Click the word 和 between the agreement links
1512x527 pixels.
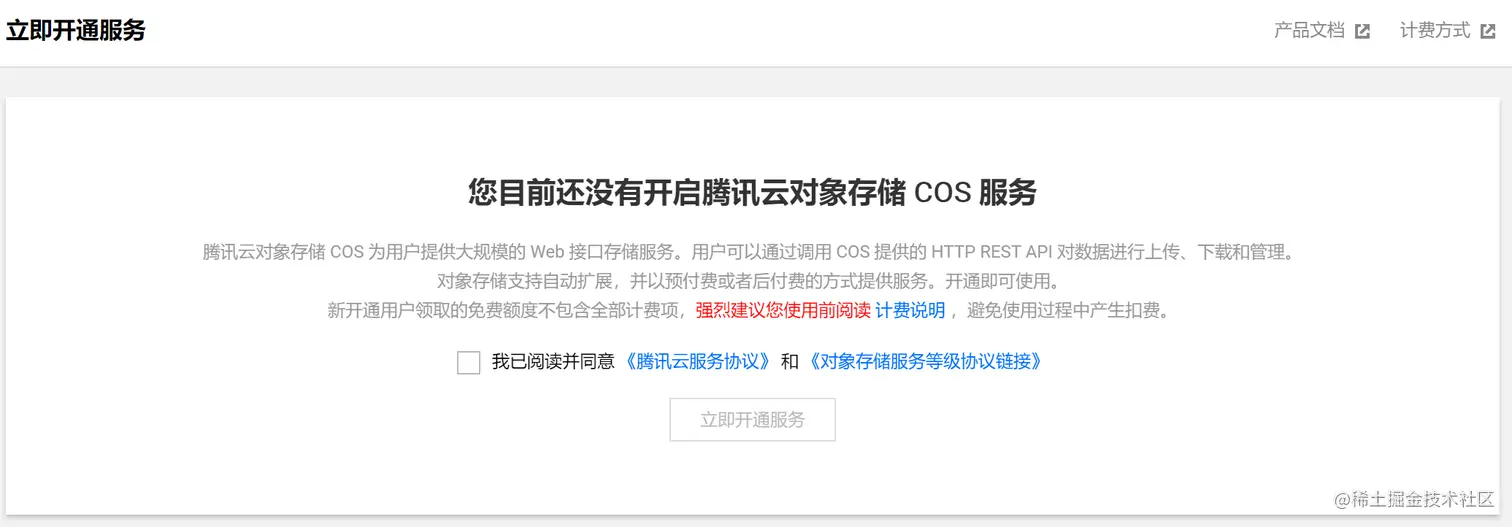click(790, 362)
